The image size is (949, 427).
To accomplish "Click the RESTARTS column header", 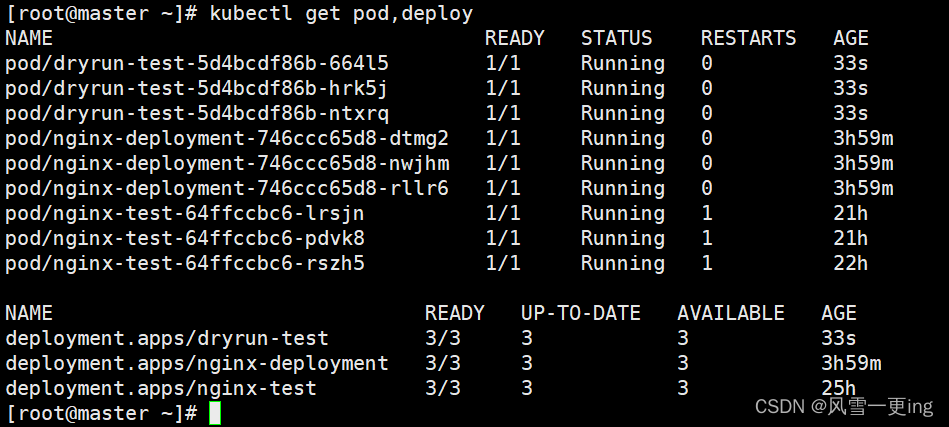I will coord(749,38).
